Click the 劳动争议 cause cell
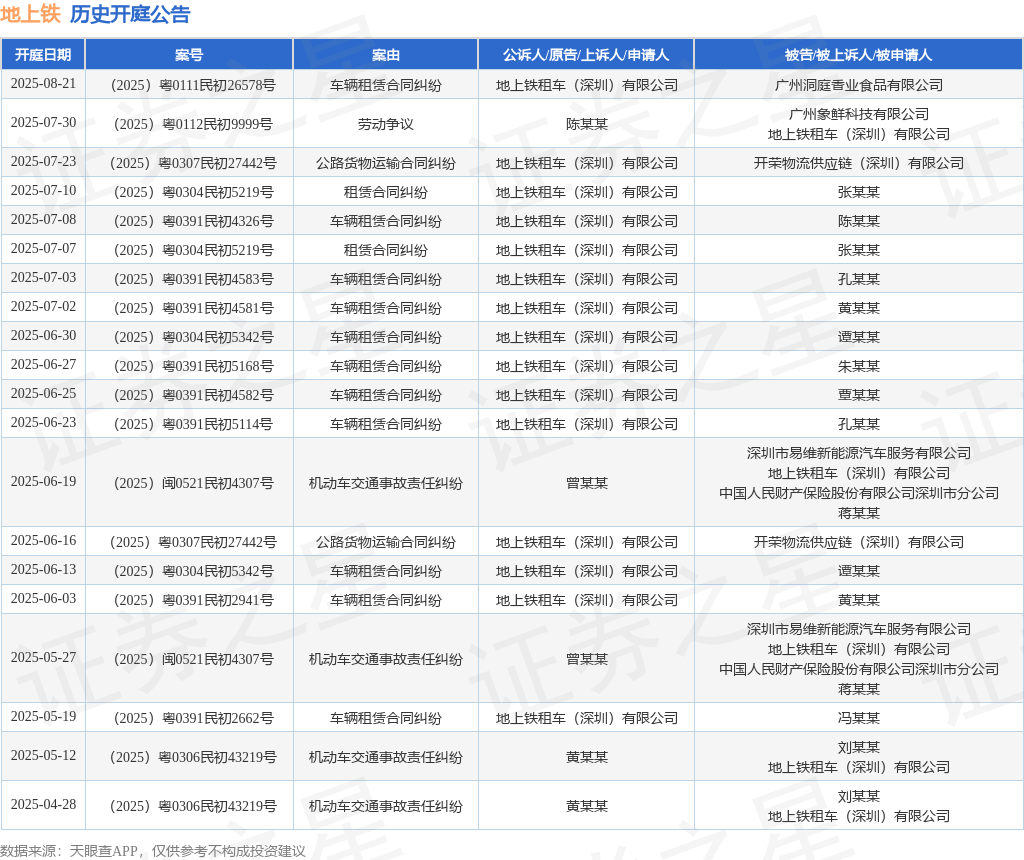The height and width of the screenshot is (860, 1024). (385, 124)
